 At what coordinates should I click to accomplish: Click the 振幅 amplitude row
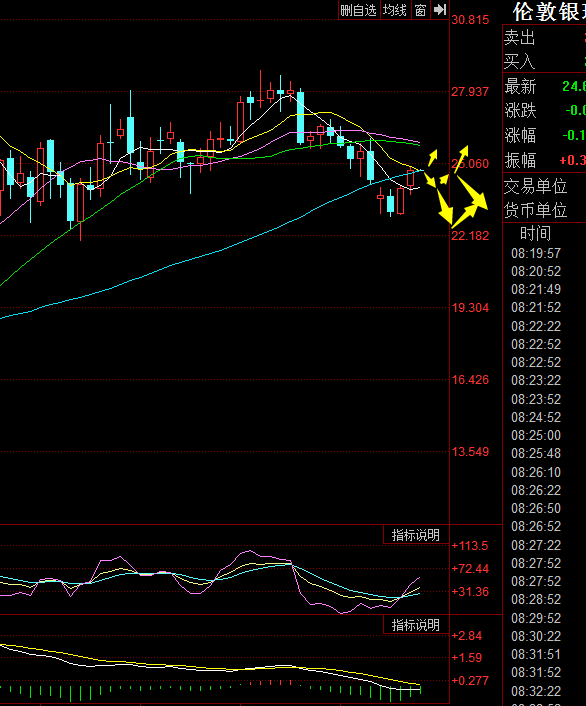coord(544,160)
